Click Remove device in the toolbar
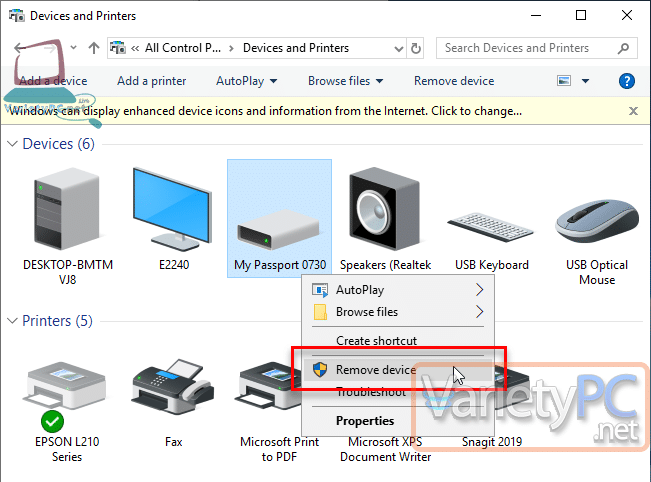The width and height of the screenshot is (651, 482). point(454,81)
